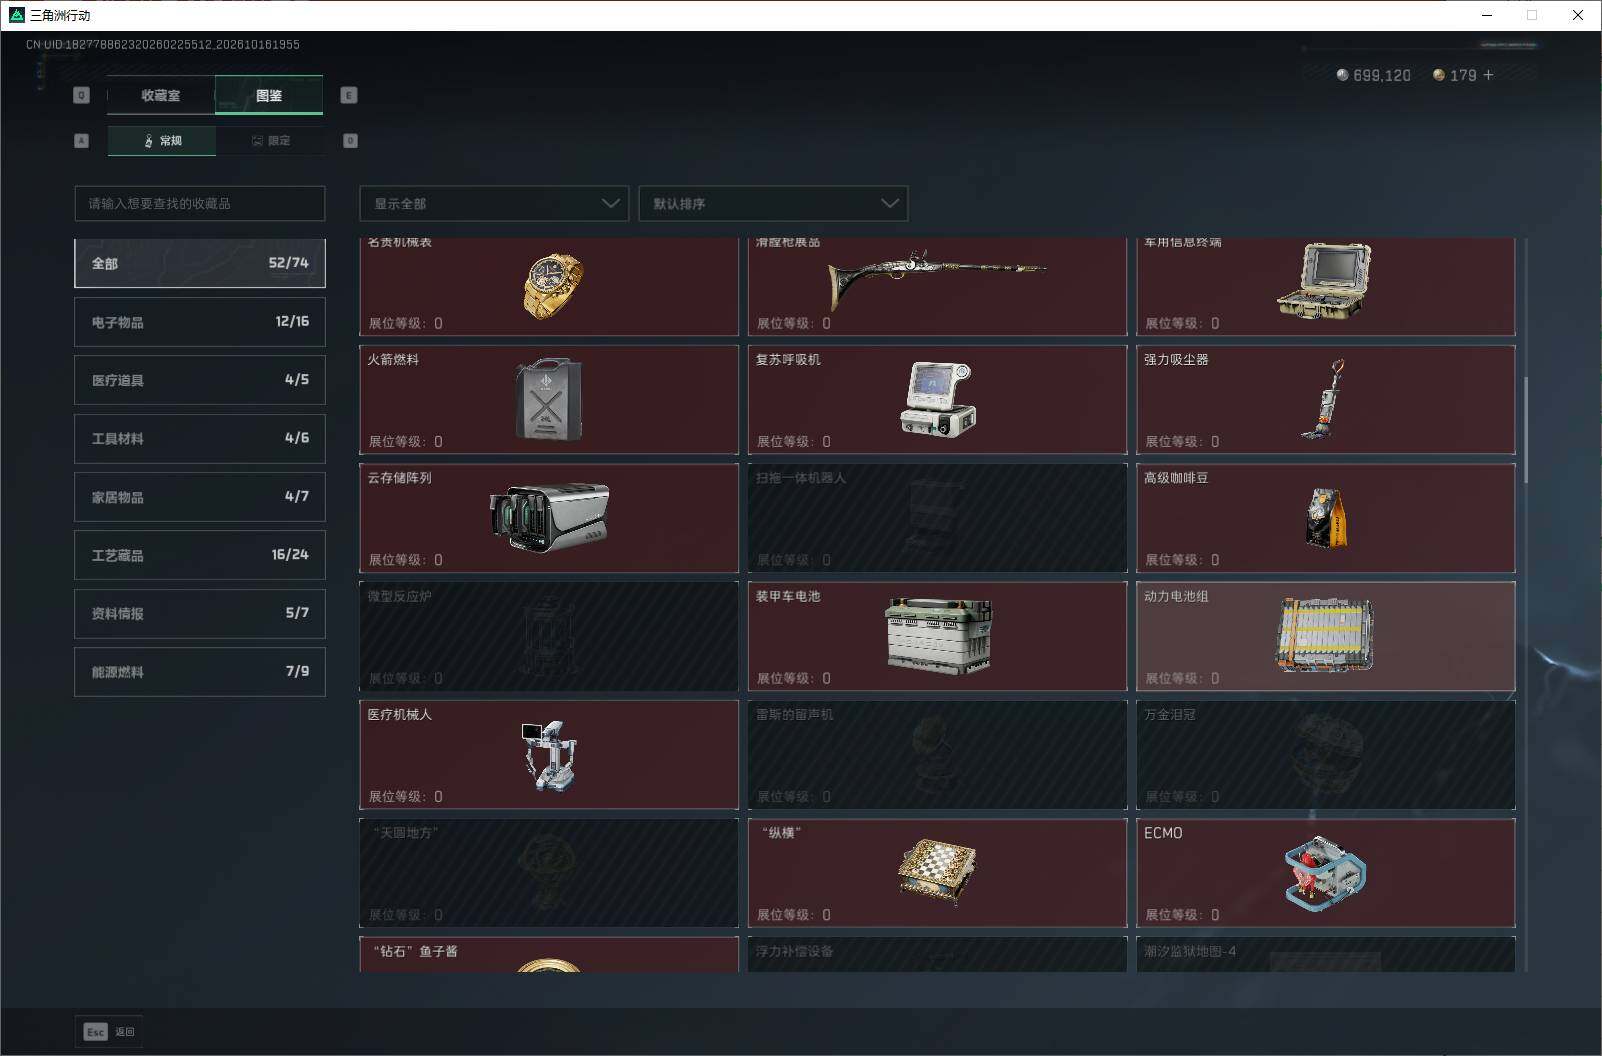Click the plus icon beside 179
The image size is (1602, 1056).
tap(1488, 75)
